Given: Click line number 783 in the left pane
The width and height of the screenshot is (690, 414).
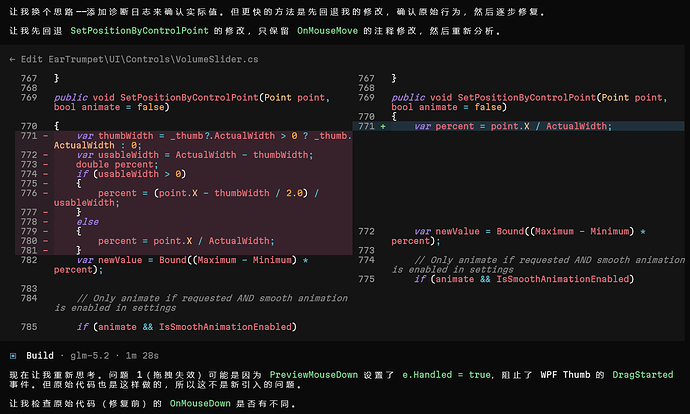Looking at the screenshot, I should (29, 289).
